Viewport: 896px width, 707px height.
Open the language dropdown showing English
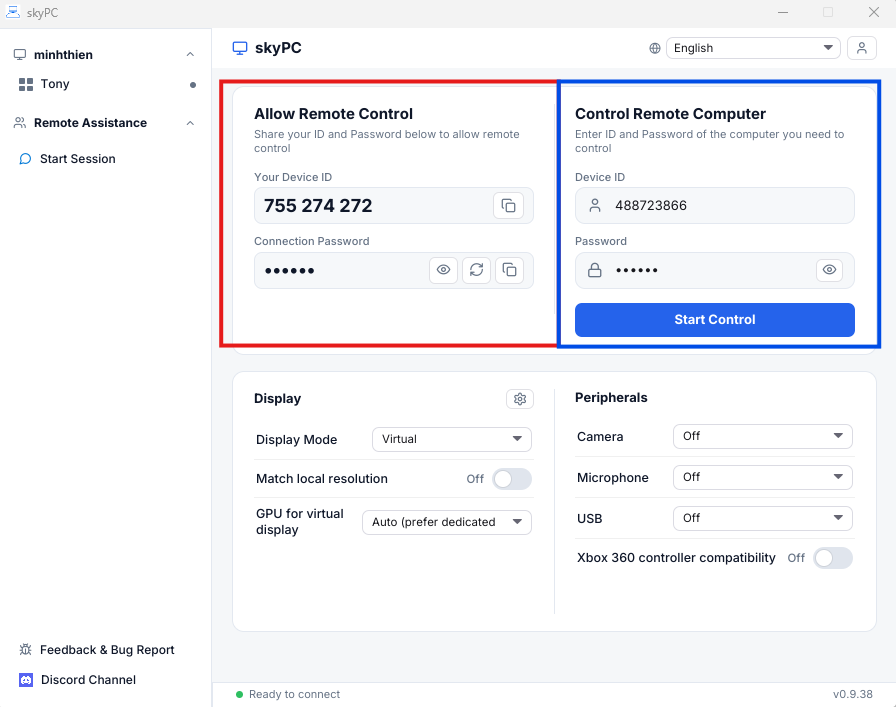coord(753,48)
